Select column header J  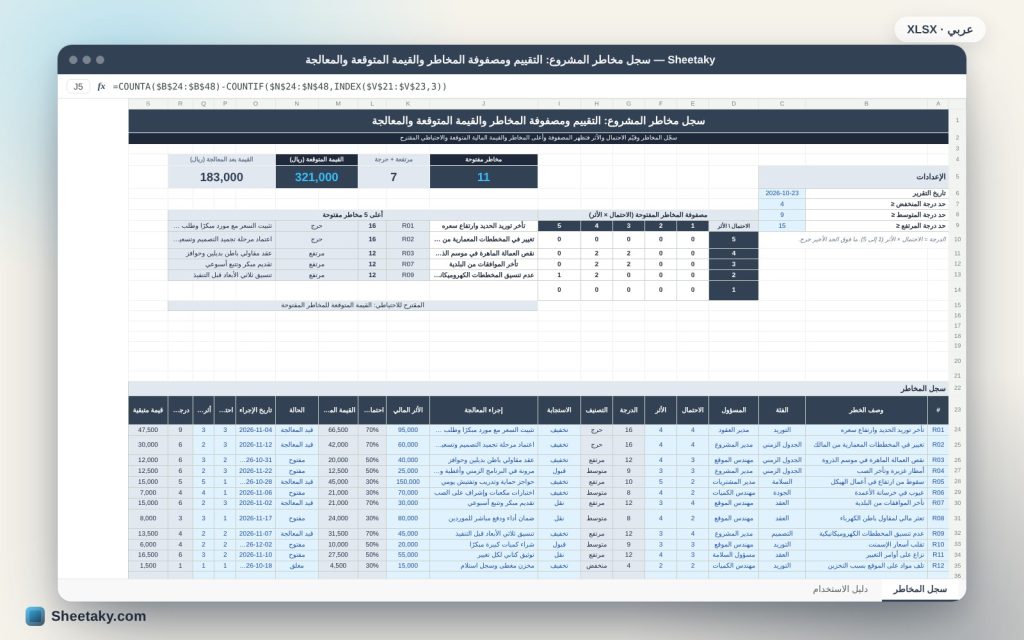pyautogui.click(x=483, y=104)
